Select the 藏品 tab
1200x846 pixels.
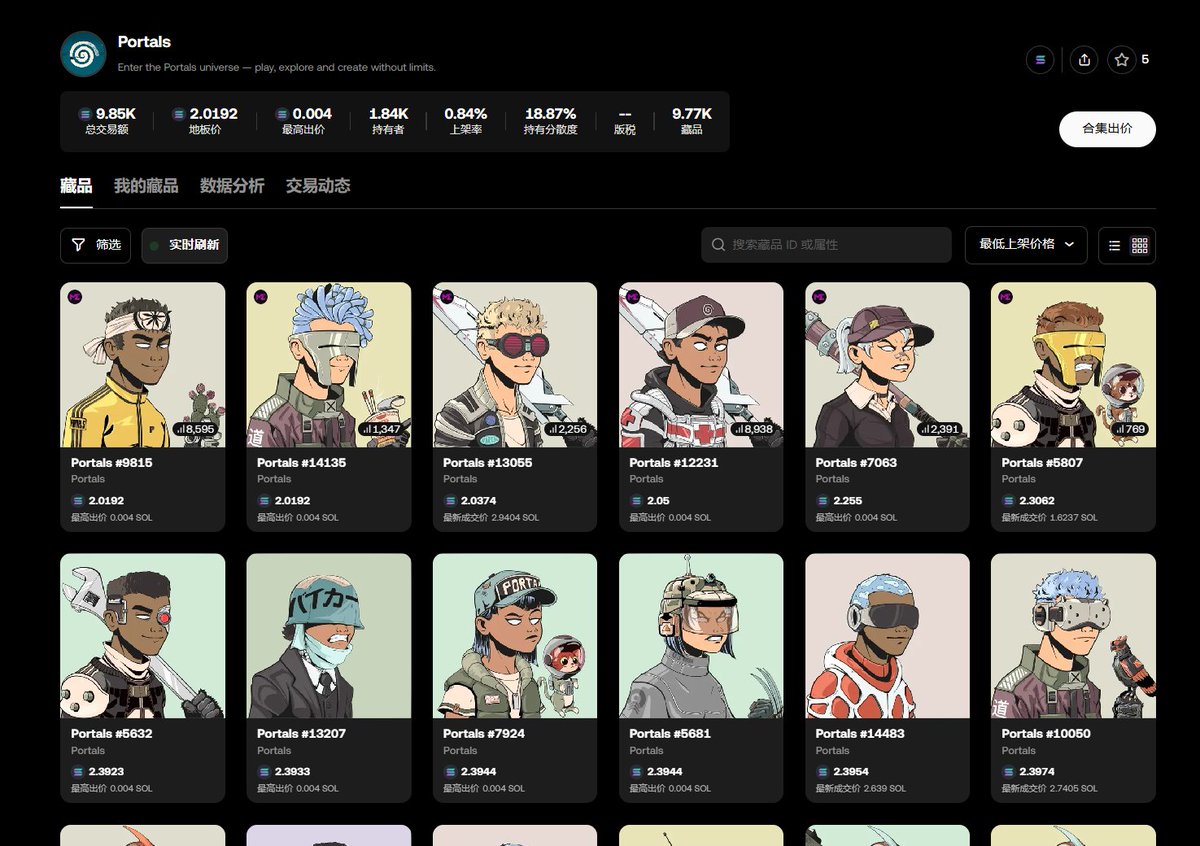[x=76, y=186]
